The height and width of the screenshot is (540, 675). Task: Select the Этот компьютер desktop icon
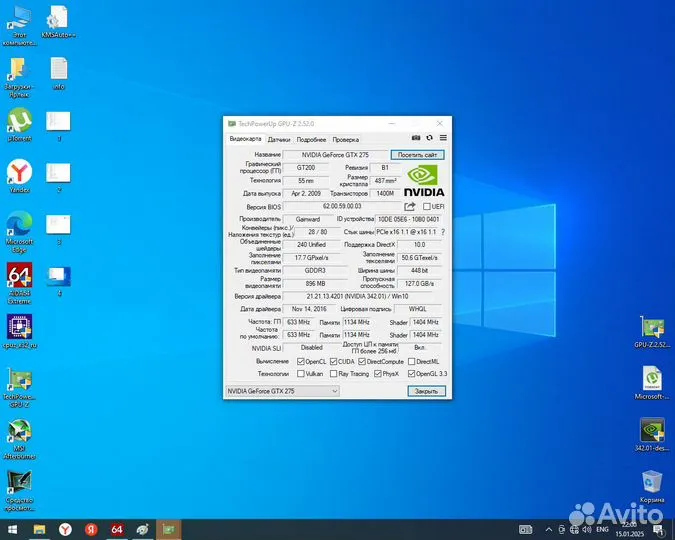coord(19,25)
